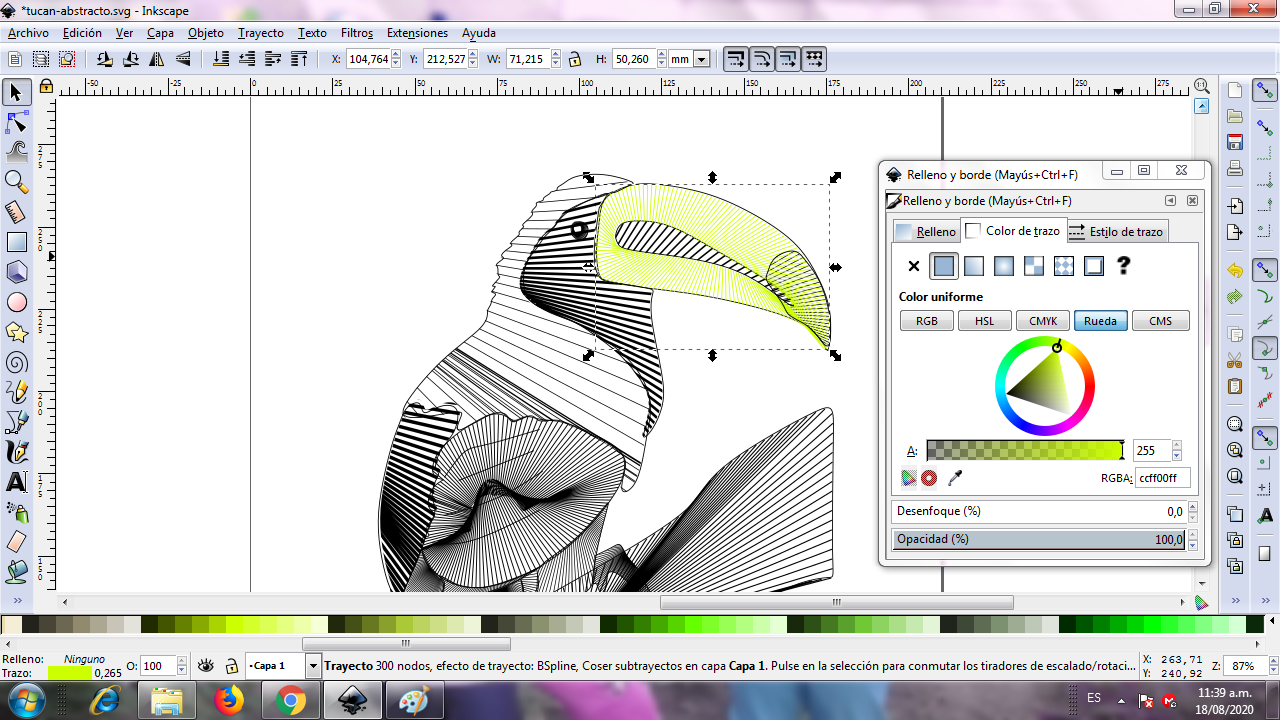Screen dimensions: 1280x720
Task: Show hidden system tray icons
Action: (1121, 699)
